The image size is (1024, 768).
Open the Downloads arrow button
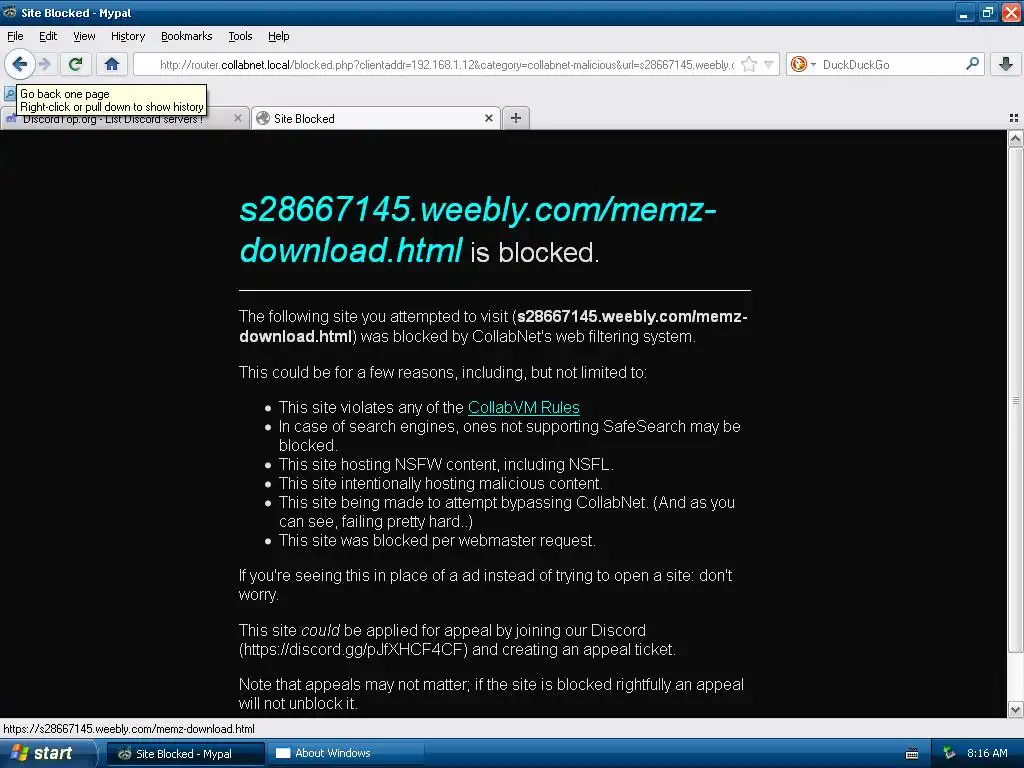[x=1006, y=64]
